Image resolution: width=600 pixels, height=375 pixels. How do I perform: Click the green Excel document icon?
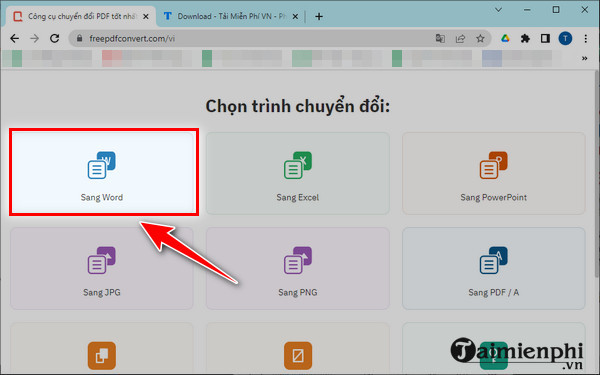pos(298,165)
